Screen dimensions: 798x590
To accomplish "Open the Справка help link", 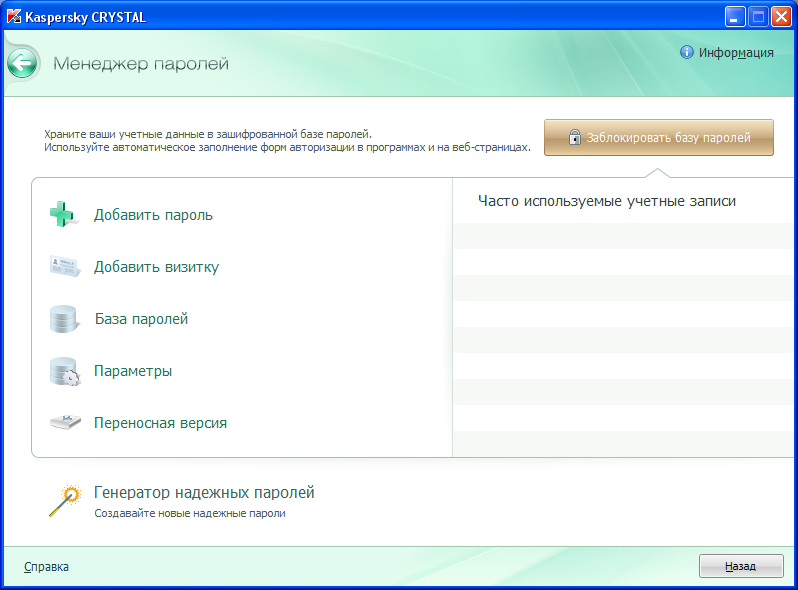I will 46,567.
